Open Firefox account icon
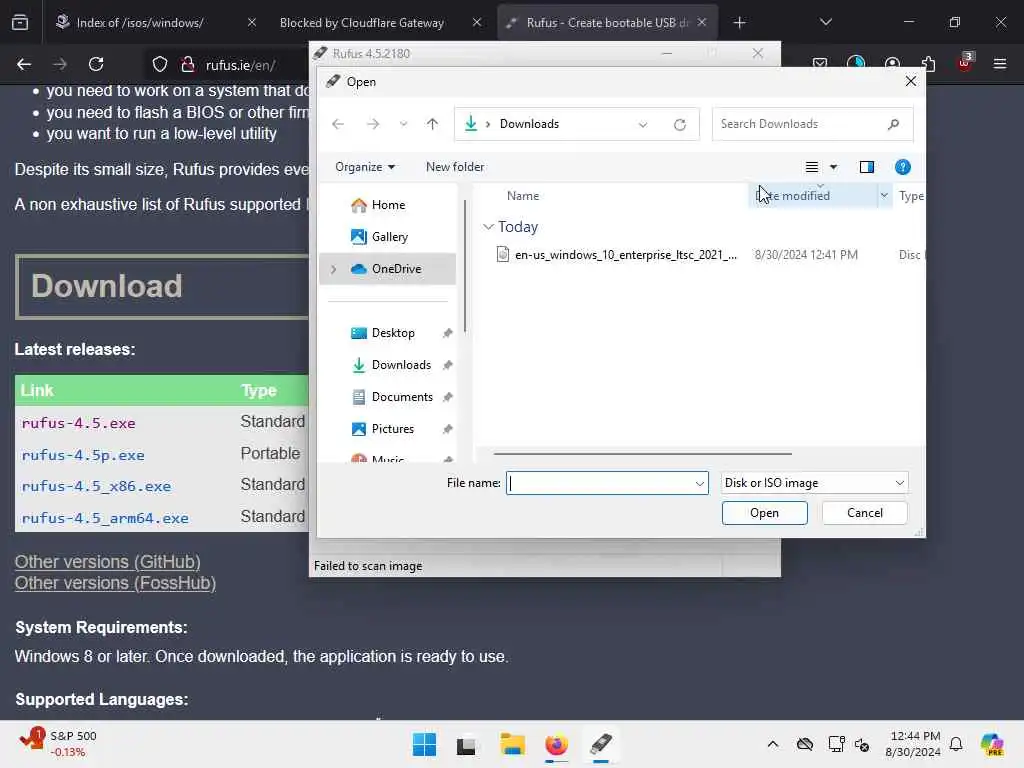 (892, 64)
